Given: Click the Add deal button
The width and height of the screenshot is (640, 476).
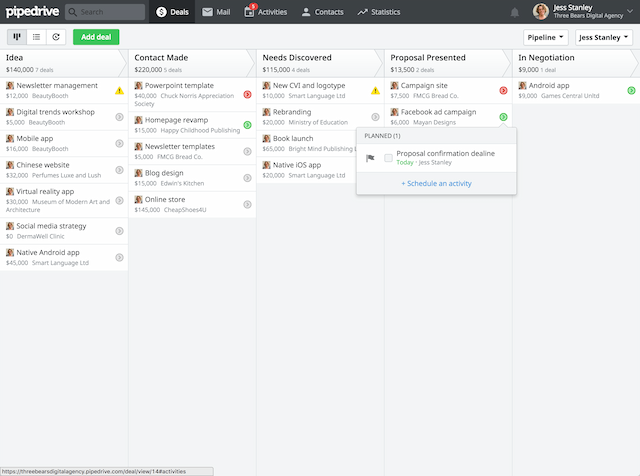Looking at the screenshot, I should click(x=96, y=37).
